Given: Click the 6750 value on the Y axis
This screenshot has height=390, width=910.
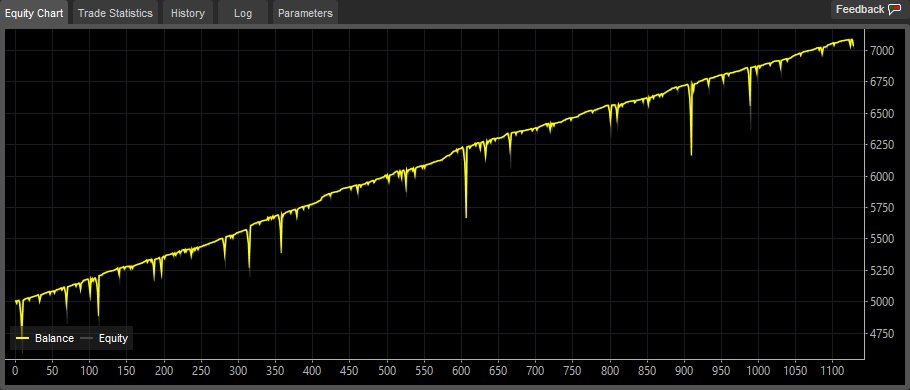Looking at the screenshot, I should tap(882, 82).
